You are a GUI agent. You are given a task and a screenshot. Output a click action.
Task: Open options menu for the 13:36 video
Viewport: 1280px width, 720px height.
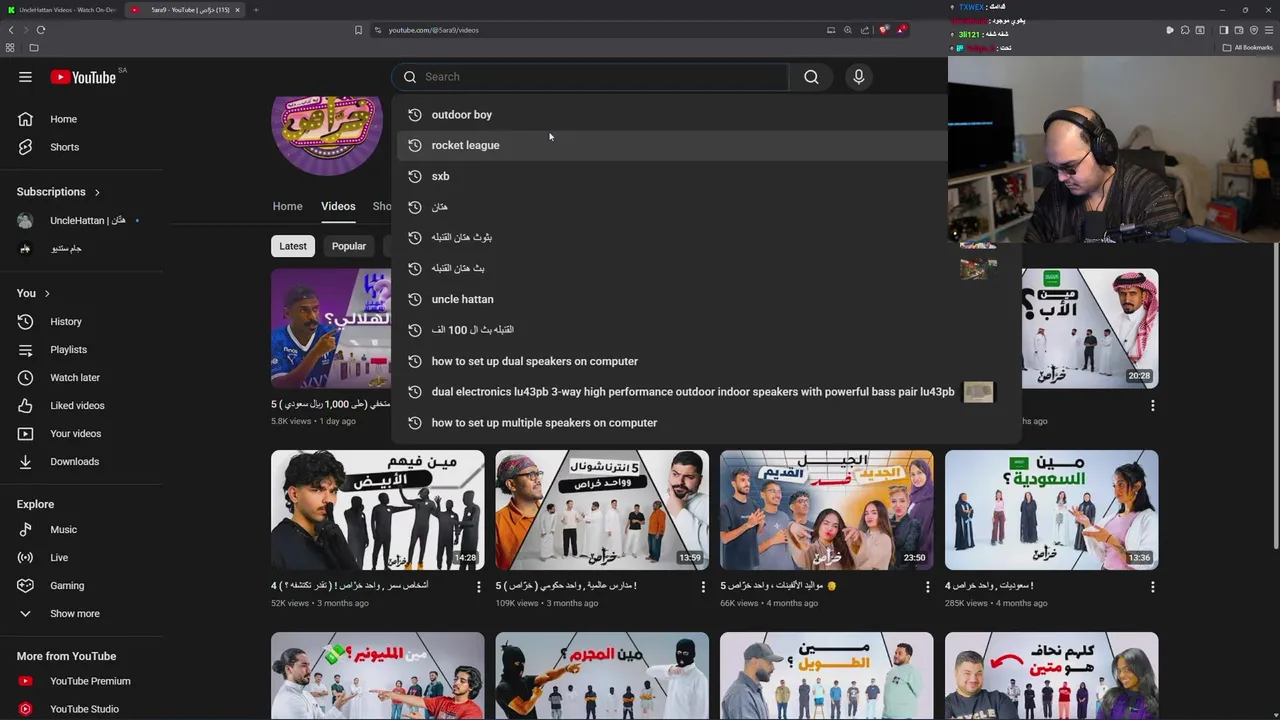[1152, 587]
